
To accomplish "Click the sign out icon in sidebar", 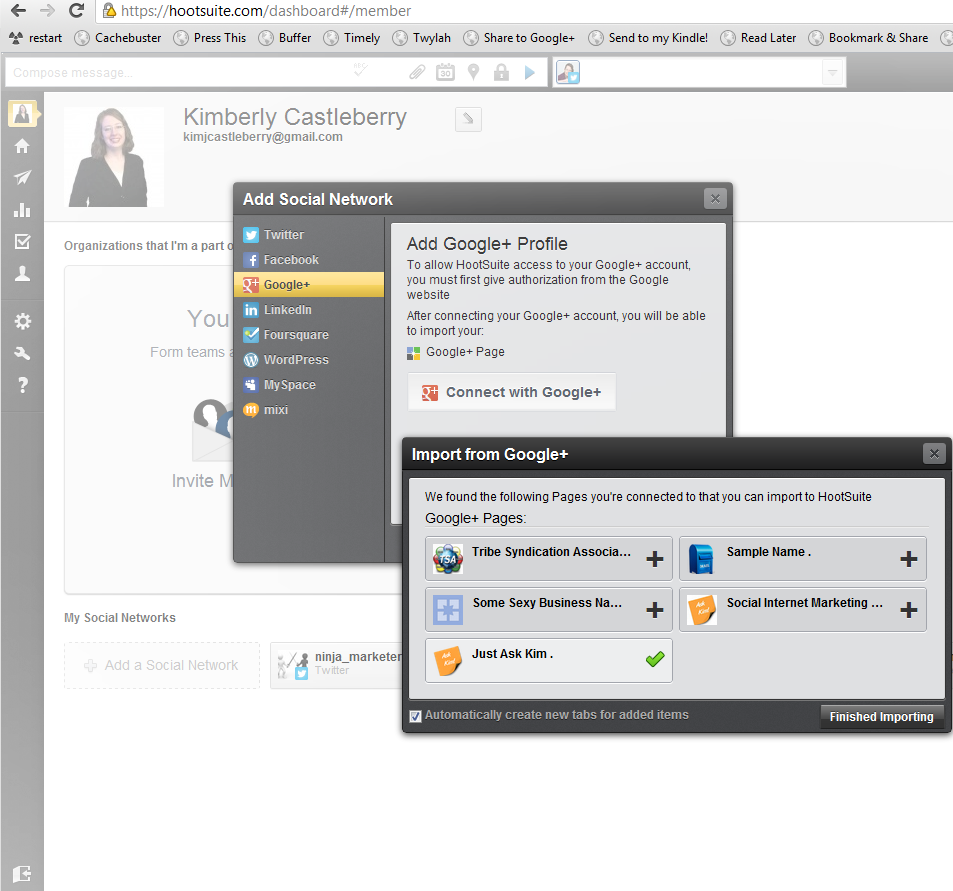I will click(x=22, y=874).
